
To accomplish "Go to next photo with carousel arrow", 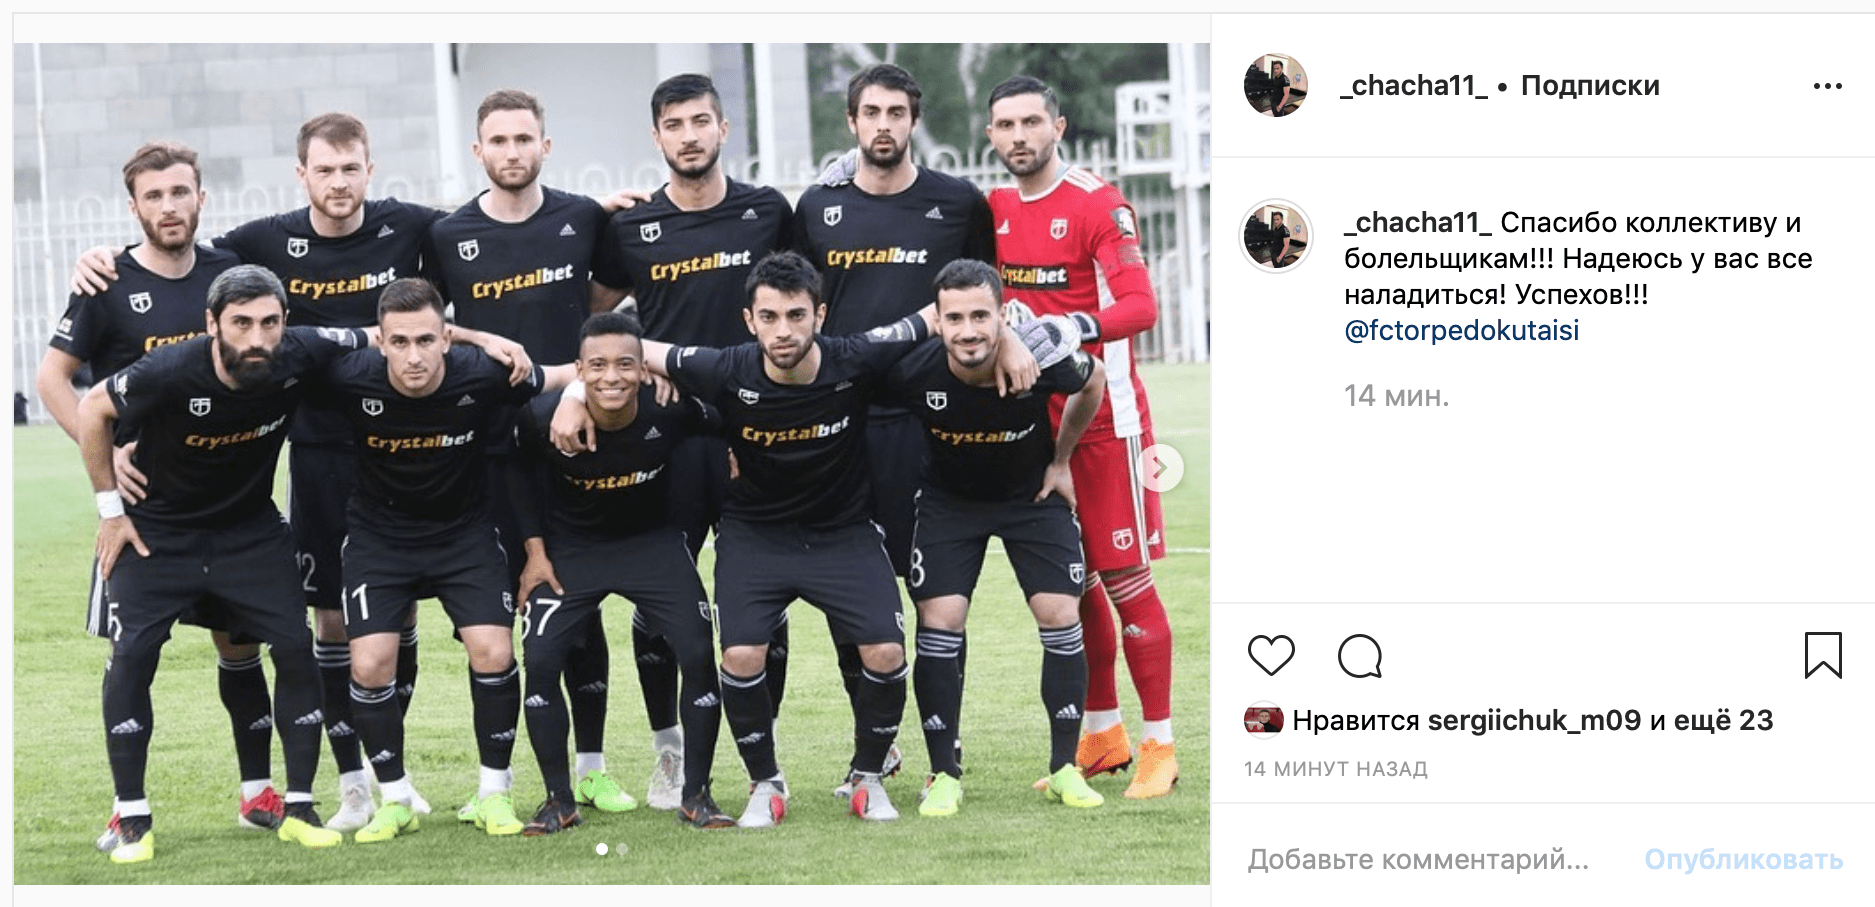I will click(1160, 467).
